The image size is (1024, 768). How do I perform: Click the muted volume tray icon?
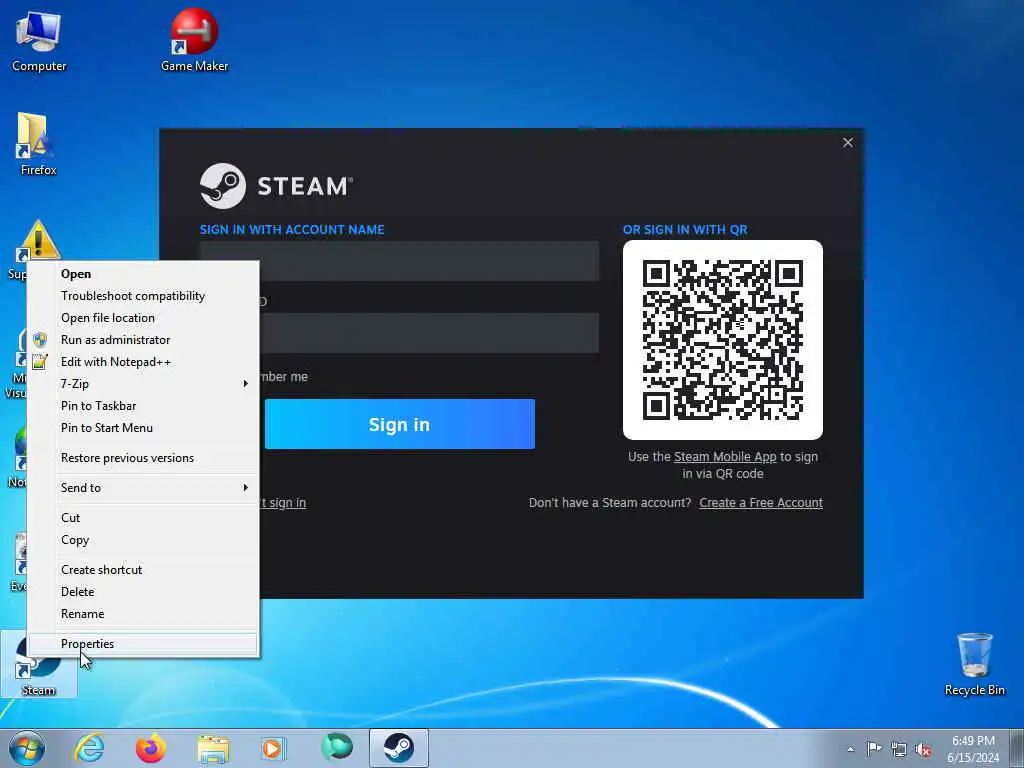[923, 749]
